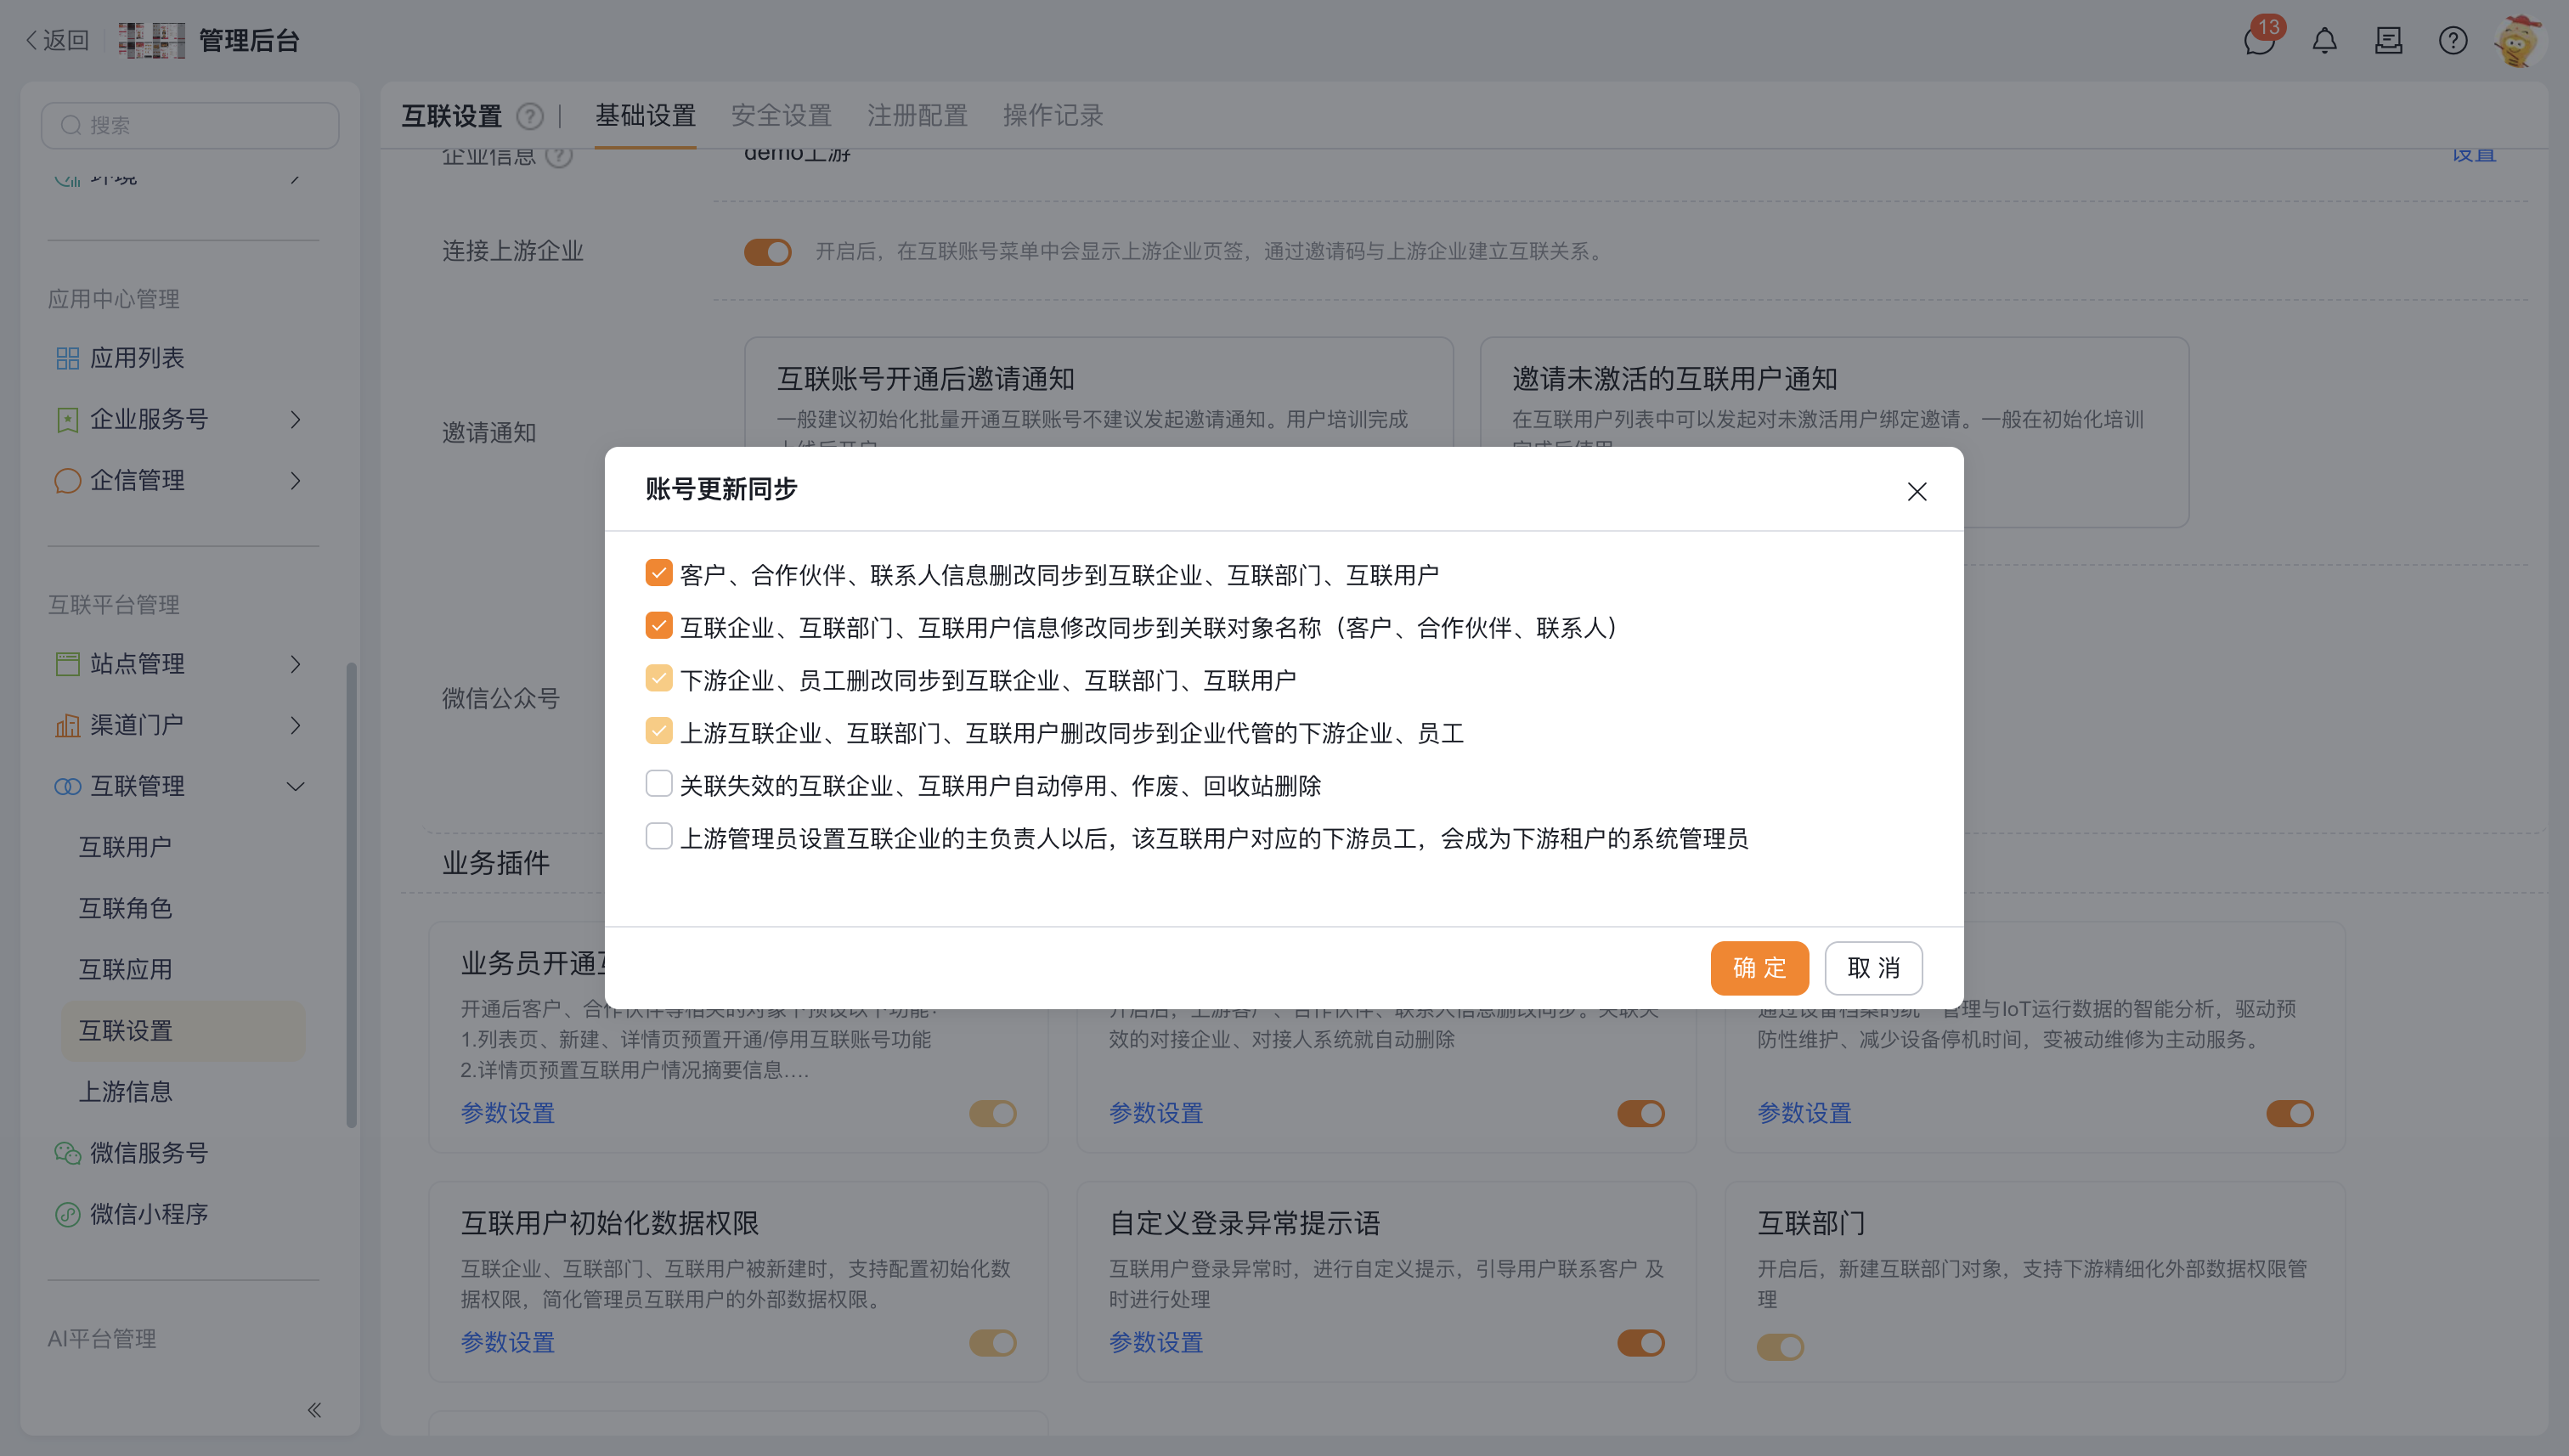Toggle the 互联部门 switch

pos(1780,1347)
